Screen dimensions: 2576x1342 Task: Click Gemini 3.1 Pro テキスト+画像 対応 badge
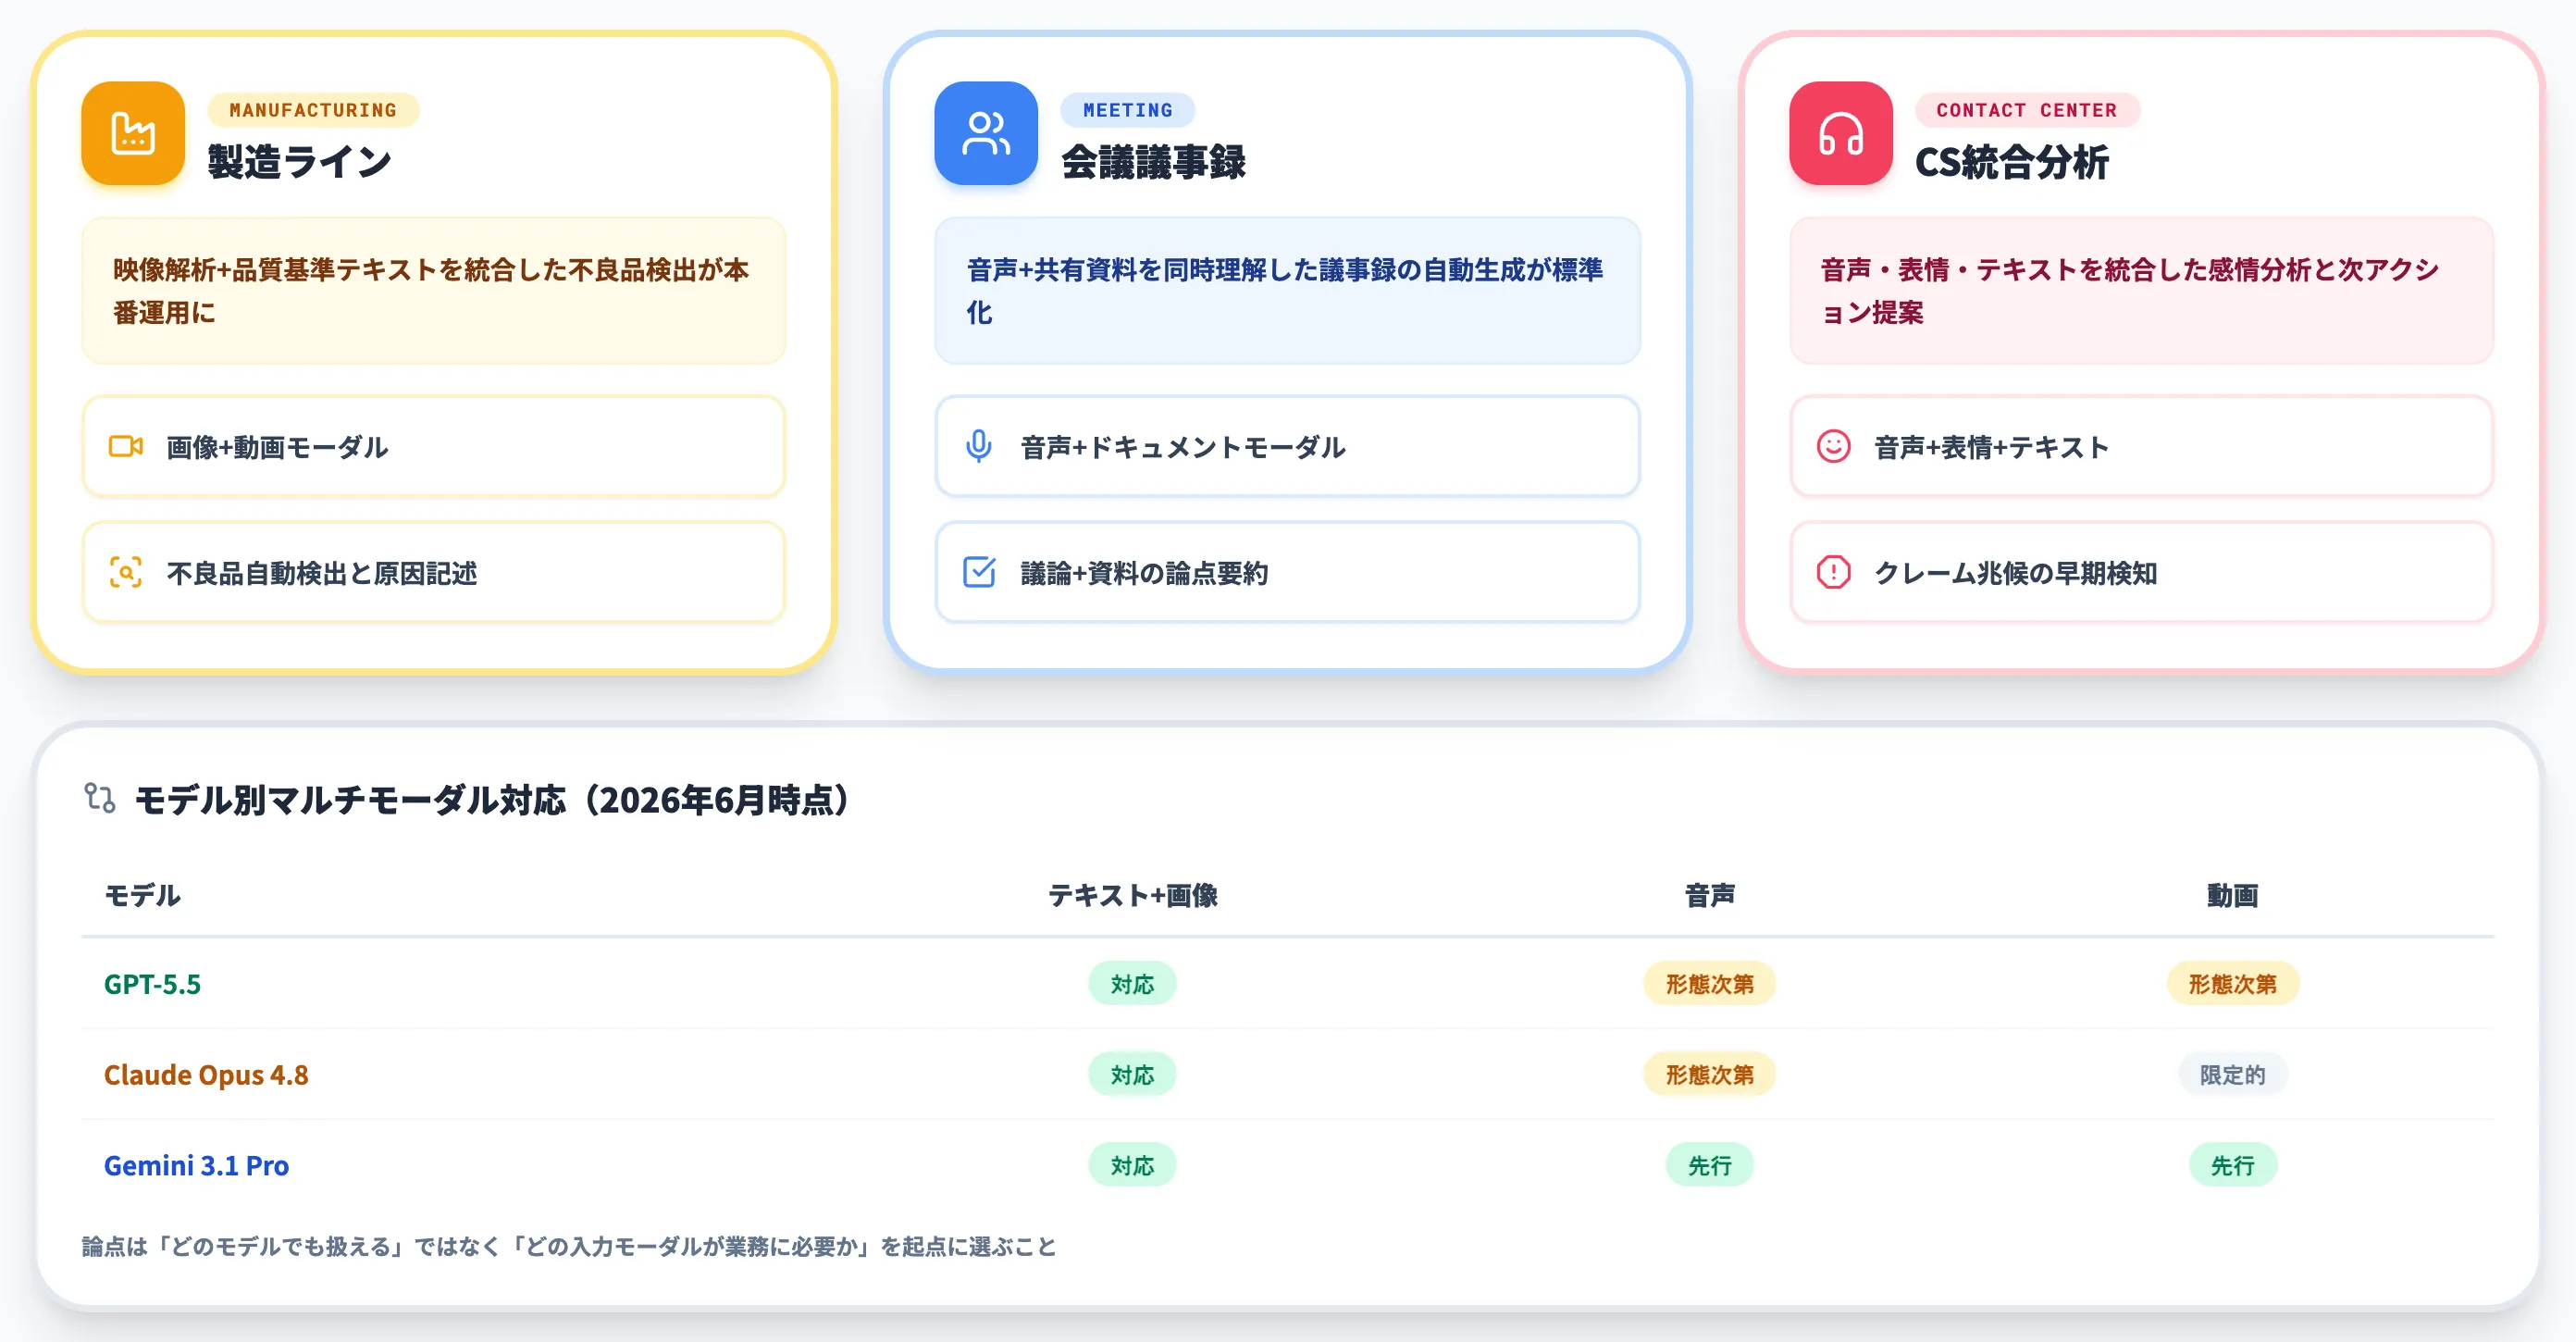1132,1166
